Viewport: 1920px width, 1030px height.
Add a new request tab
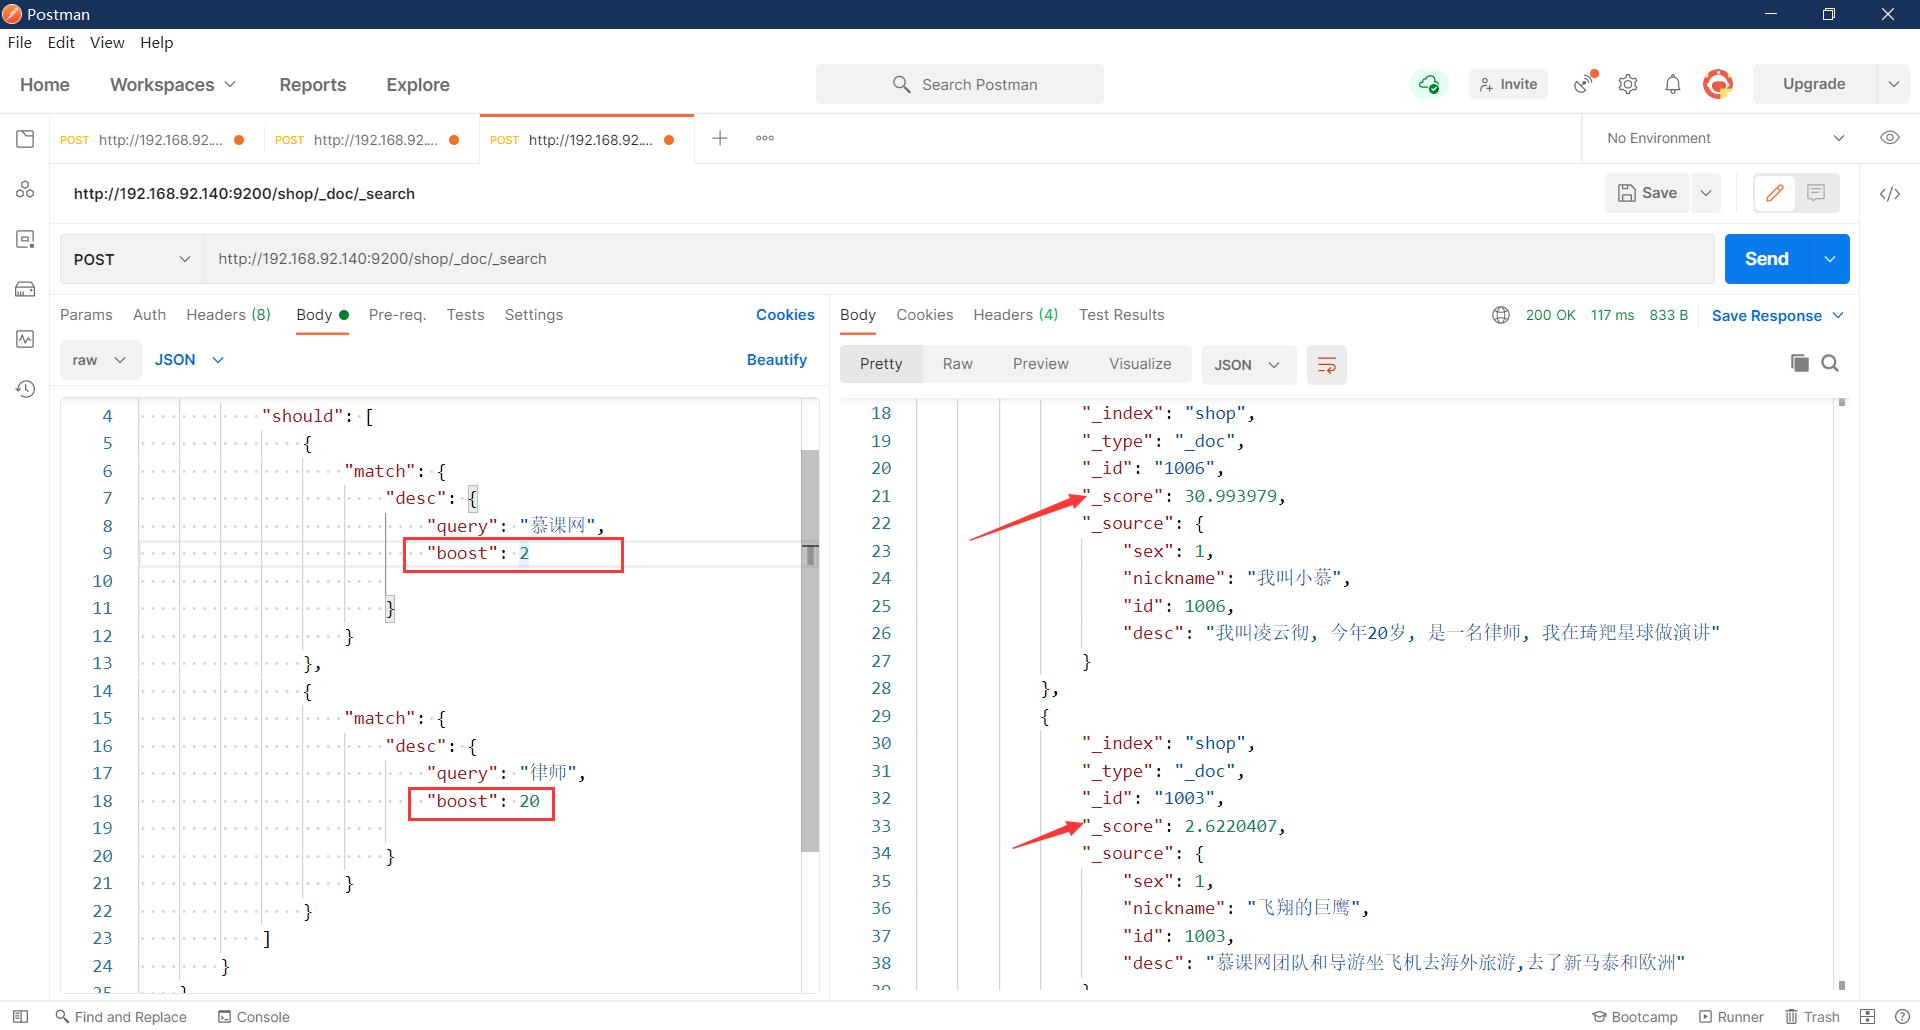tap(719, 138)
